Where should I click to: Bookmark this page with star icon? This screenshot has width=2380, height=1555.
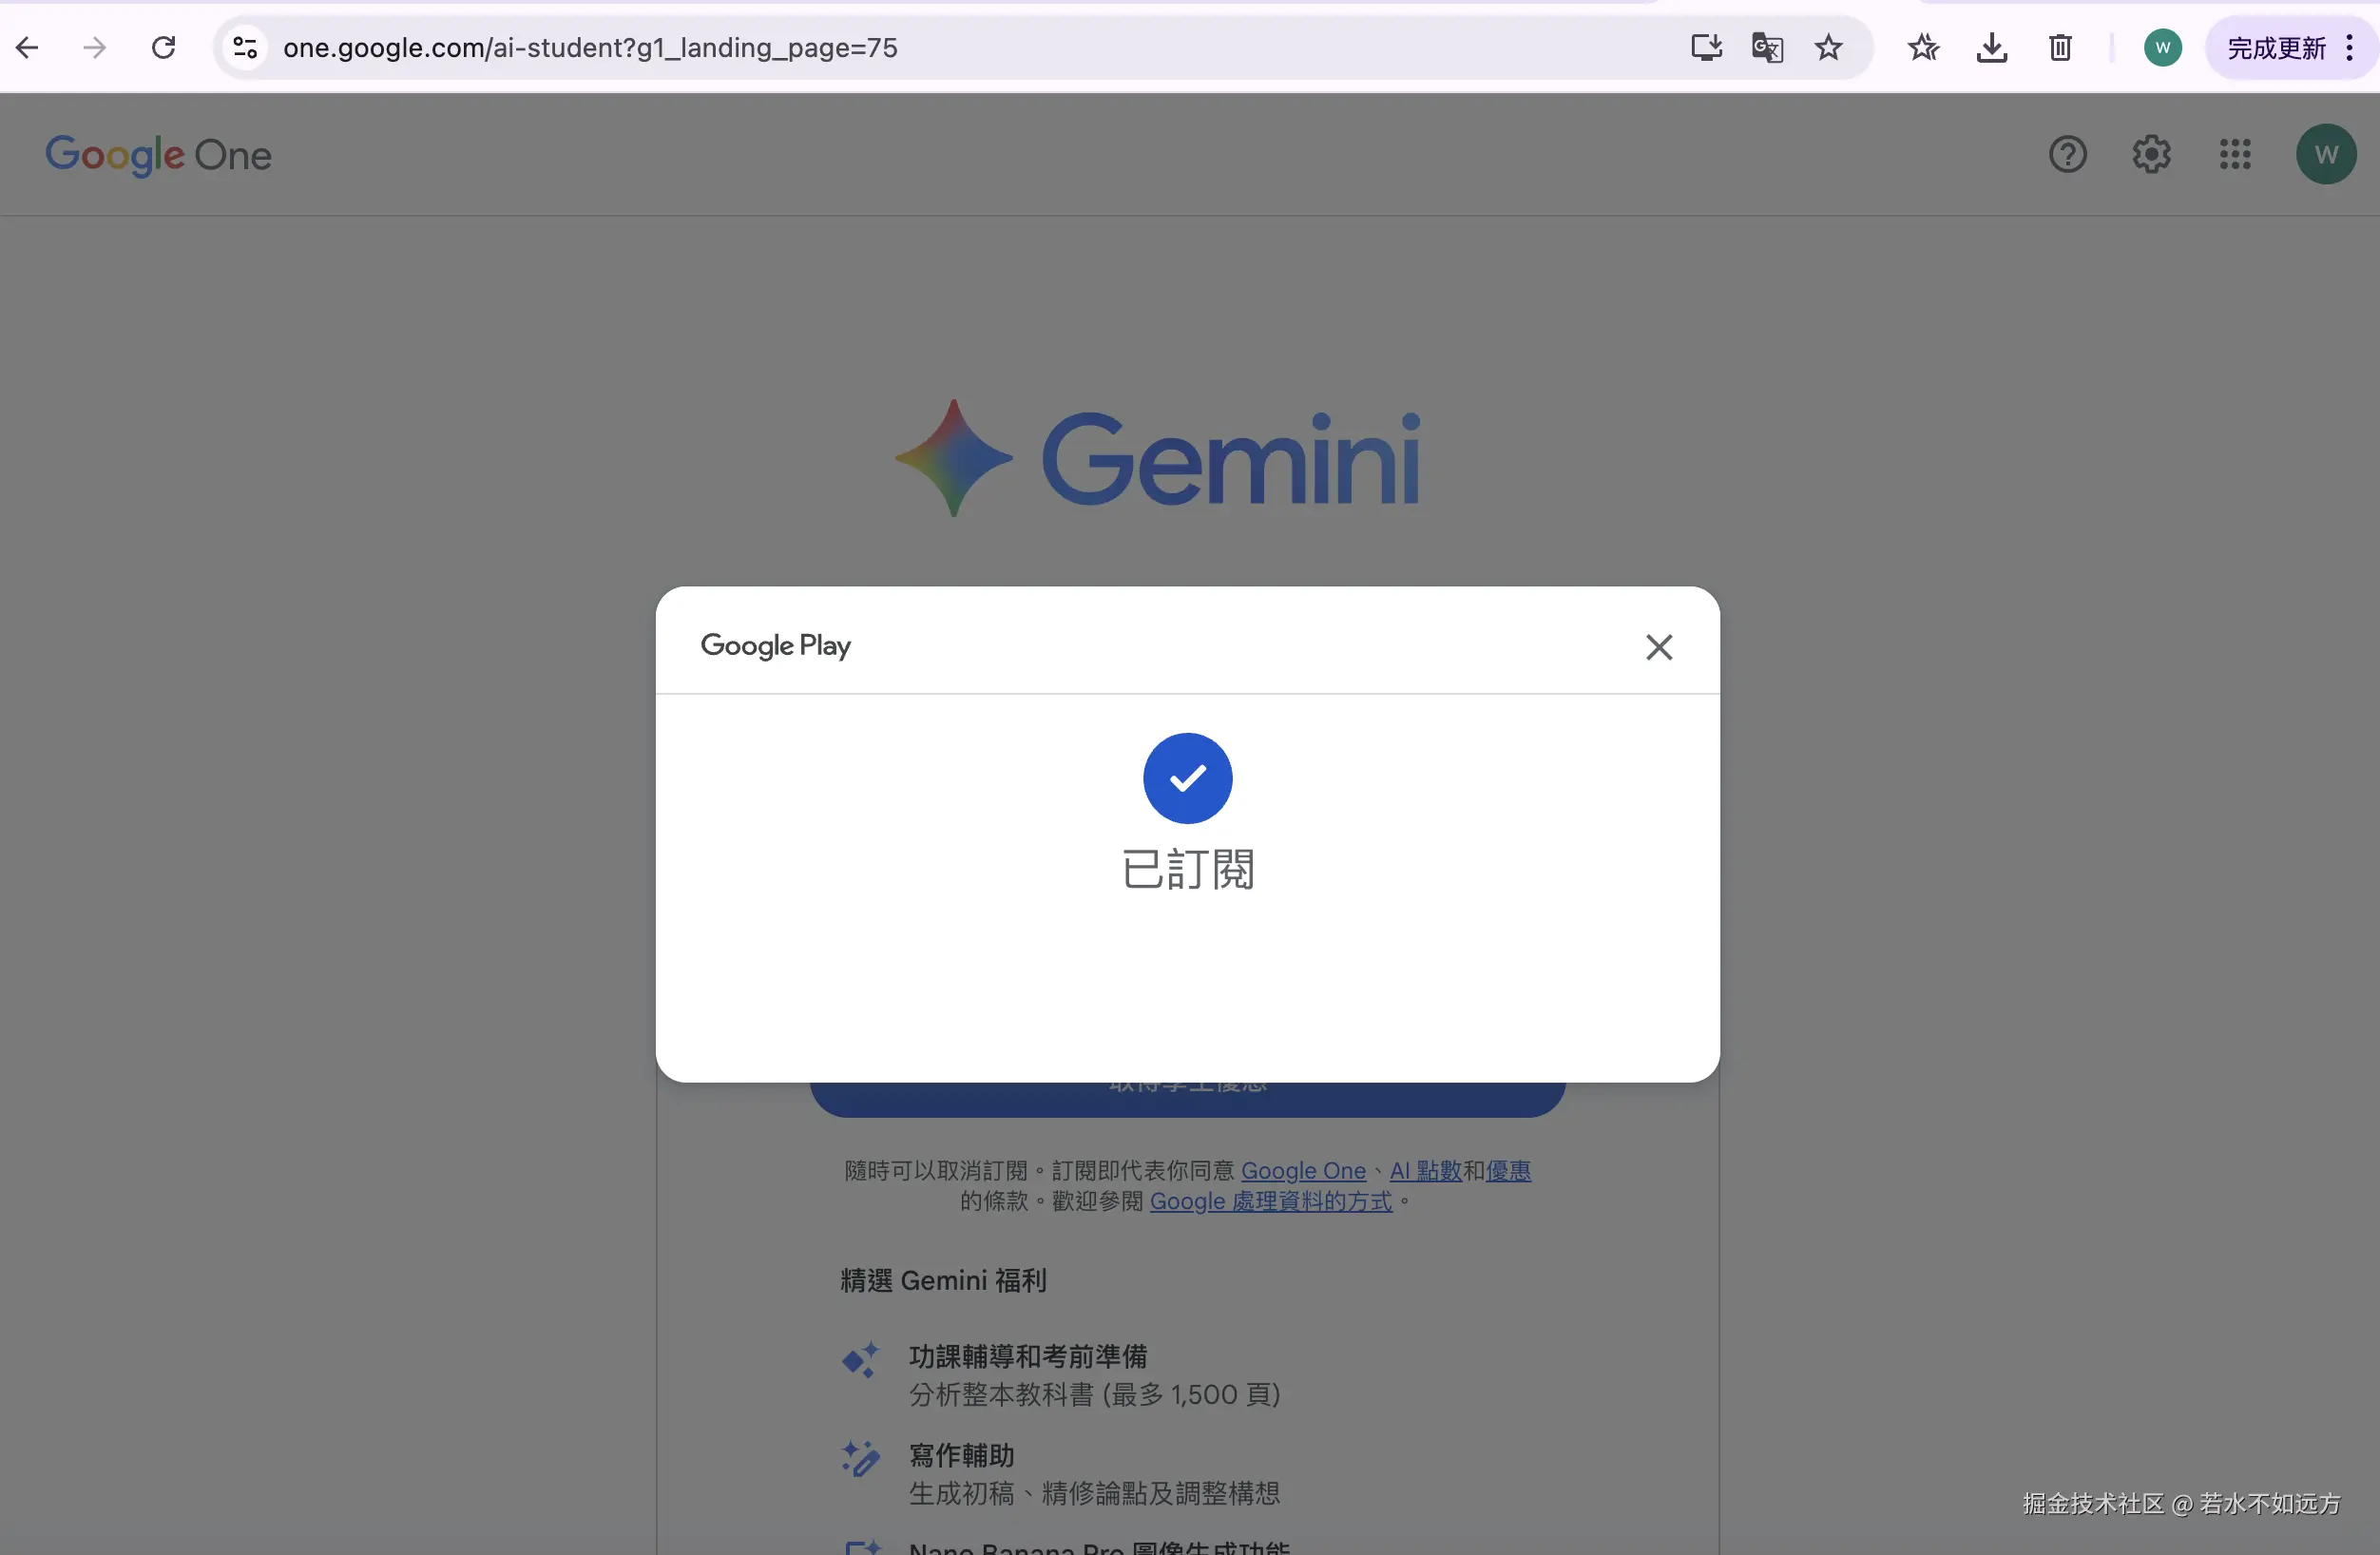[1828, 47]
